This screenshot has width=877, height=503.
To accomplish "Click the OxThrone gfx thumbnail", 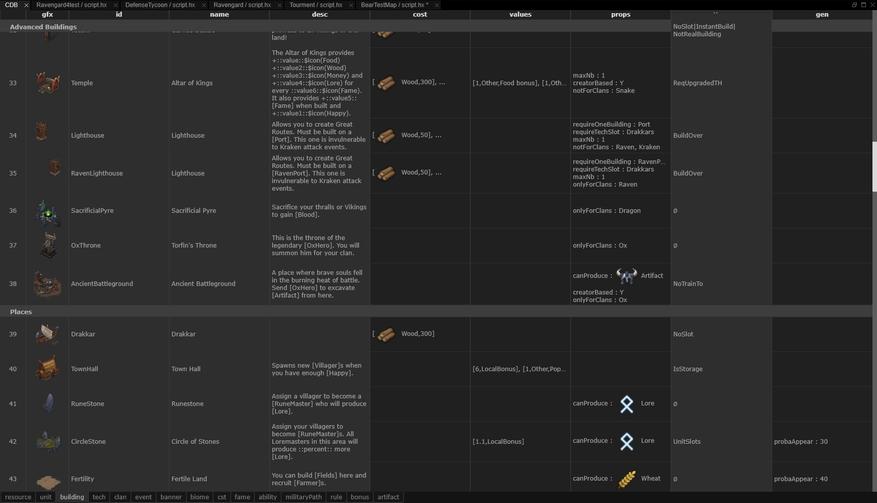I will coord(47,245).
